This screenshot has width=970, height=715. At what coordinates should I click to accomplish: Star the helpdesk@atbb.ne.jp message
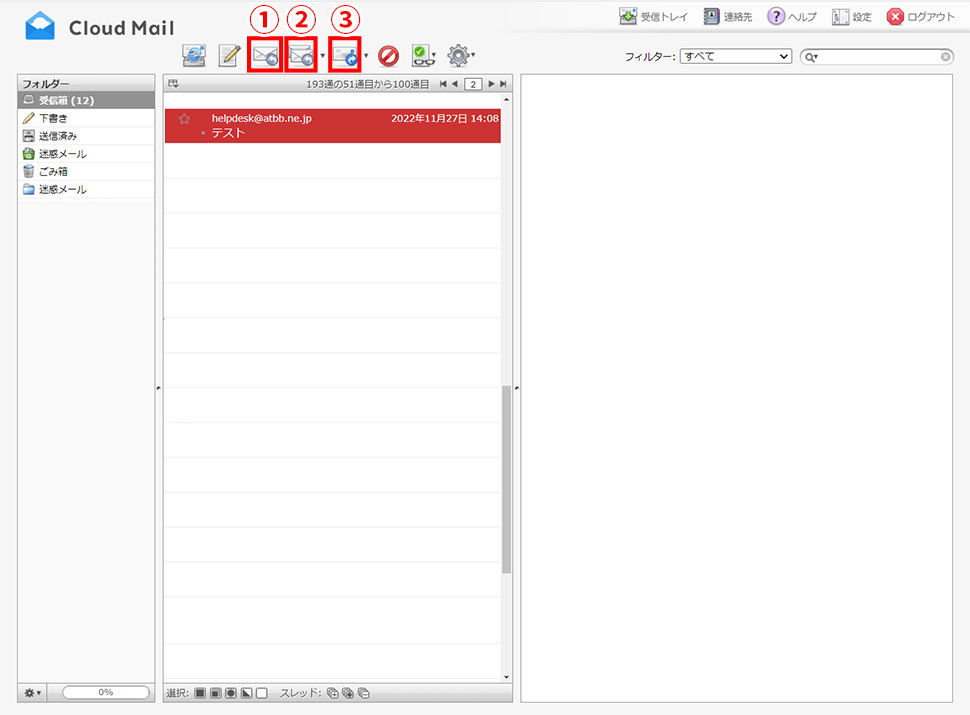click(x=184, y=119)
